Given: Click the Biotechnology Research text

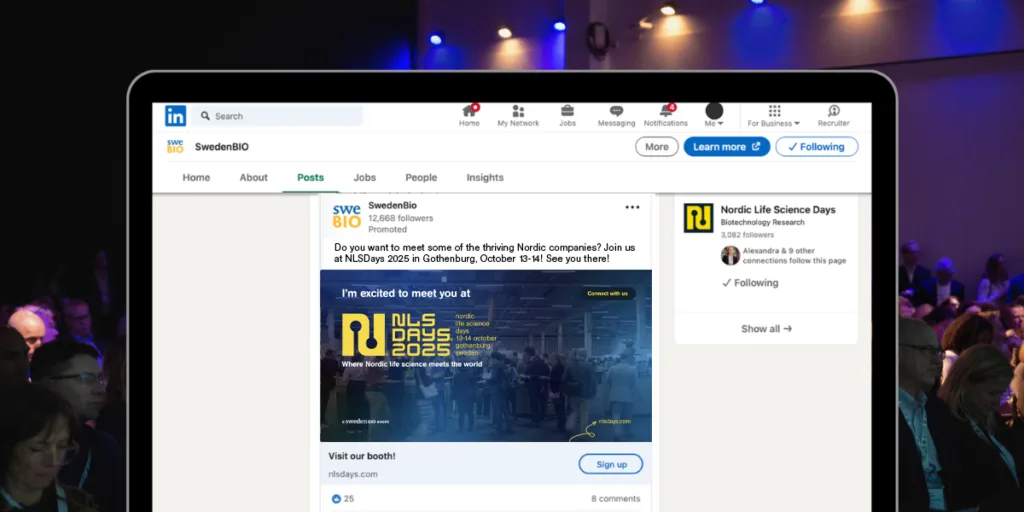Looking at the screenshot, I should pyautogui.click(x=763, y=222).
